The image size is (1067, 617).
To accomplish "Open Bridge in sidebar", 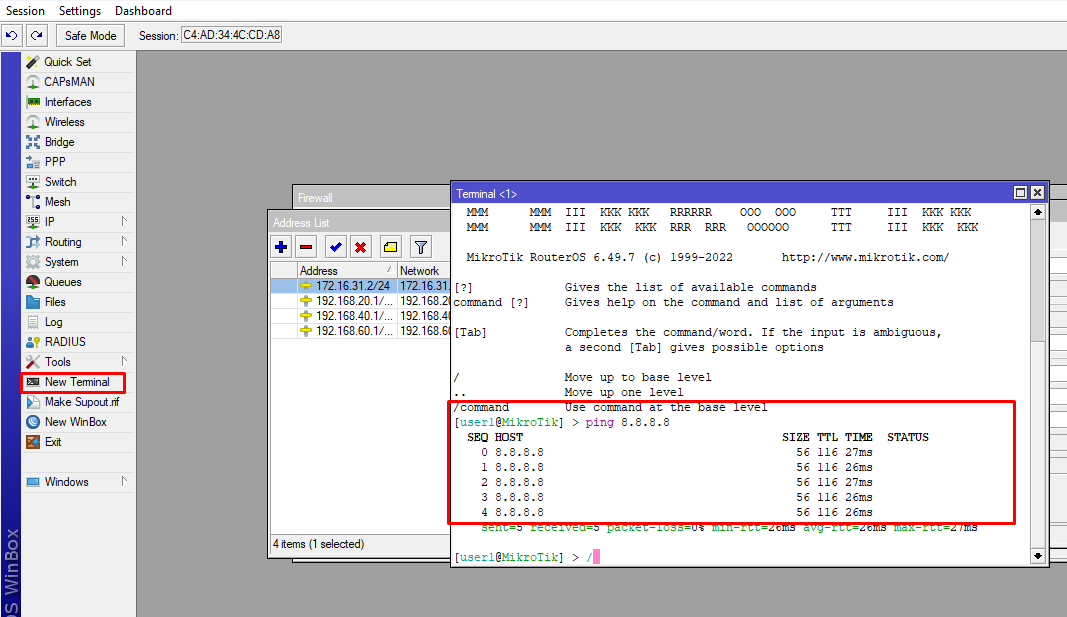I will pyautogui.click(x=78, y=142).
